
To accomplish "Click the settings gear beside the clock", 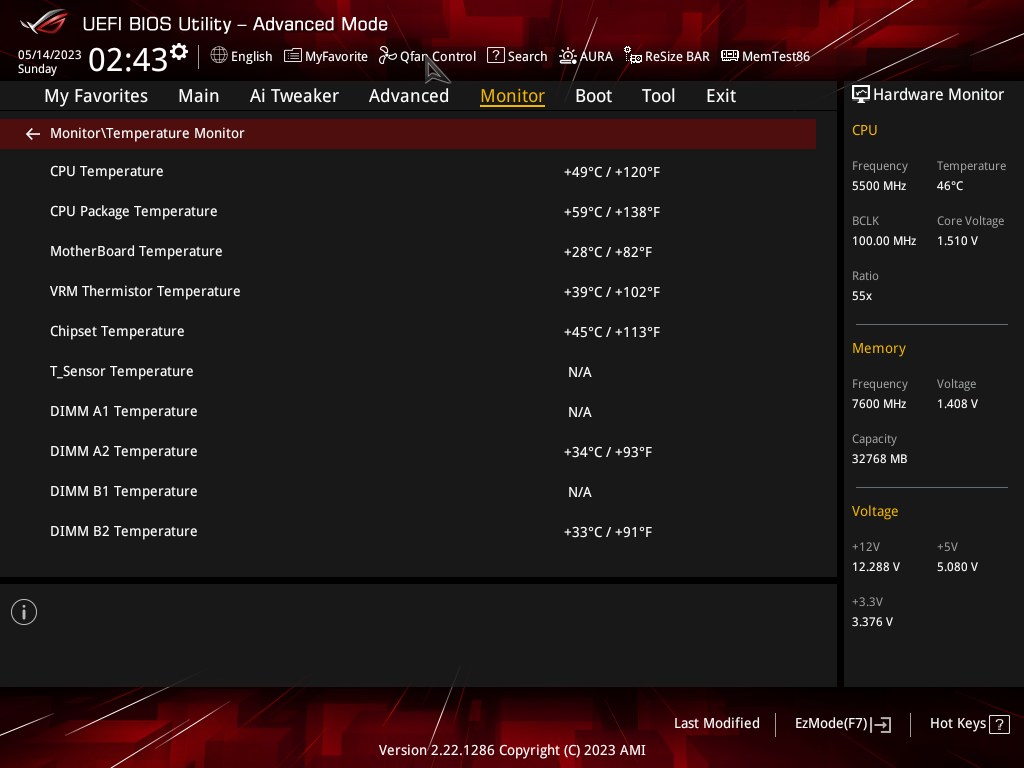I will (179, 52).
